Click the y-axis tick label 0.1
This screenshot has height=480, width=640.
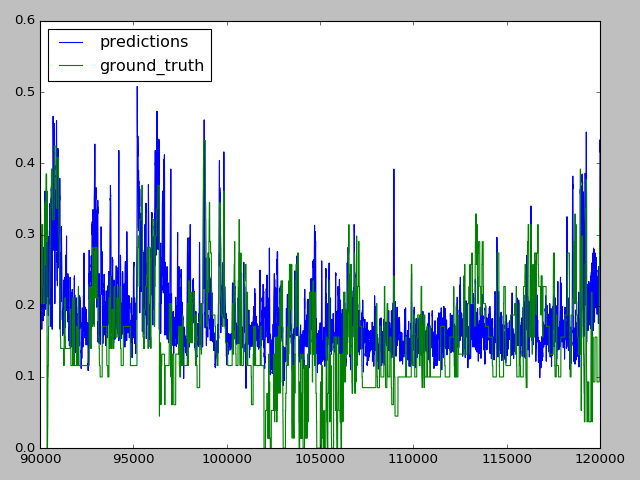tap(25, 376)
